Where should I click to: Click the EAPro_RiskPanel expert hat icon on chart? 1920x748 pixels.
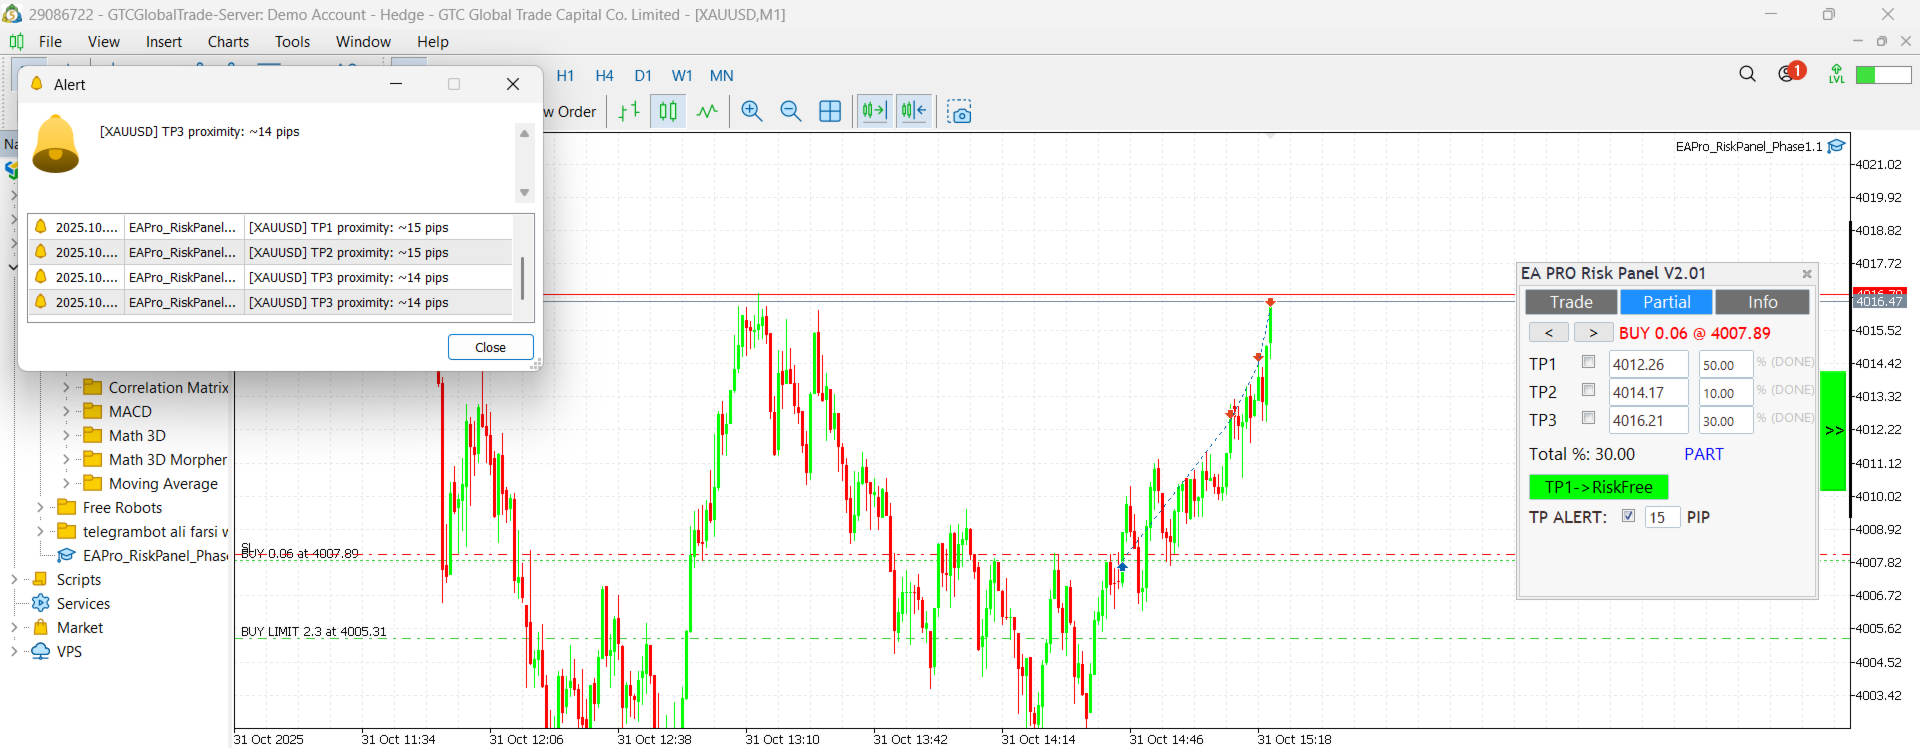pyautogui.click(x=1836, y=146)
